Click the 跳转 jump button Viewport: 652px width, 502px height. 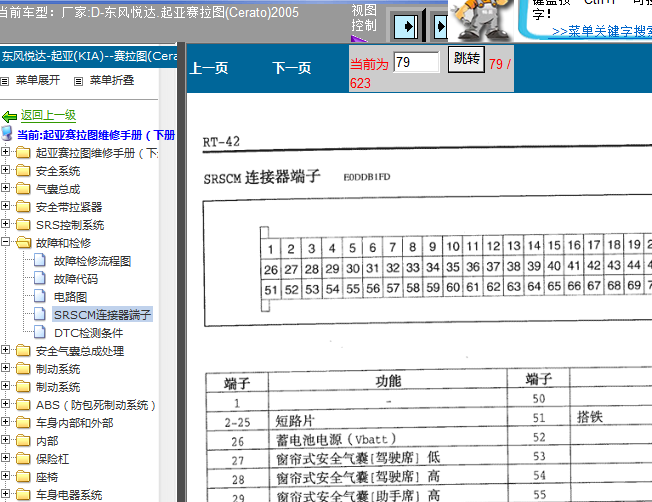(466, 59)
